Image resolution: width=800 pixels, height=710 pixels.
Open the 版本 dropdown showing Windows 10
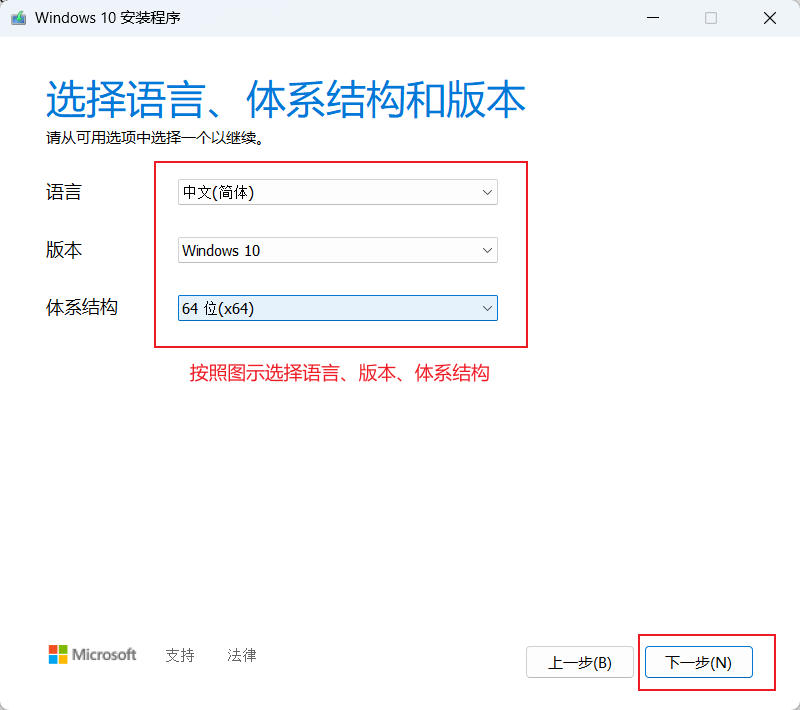pos(338,250)
